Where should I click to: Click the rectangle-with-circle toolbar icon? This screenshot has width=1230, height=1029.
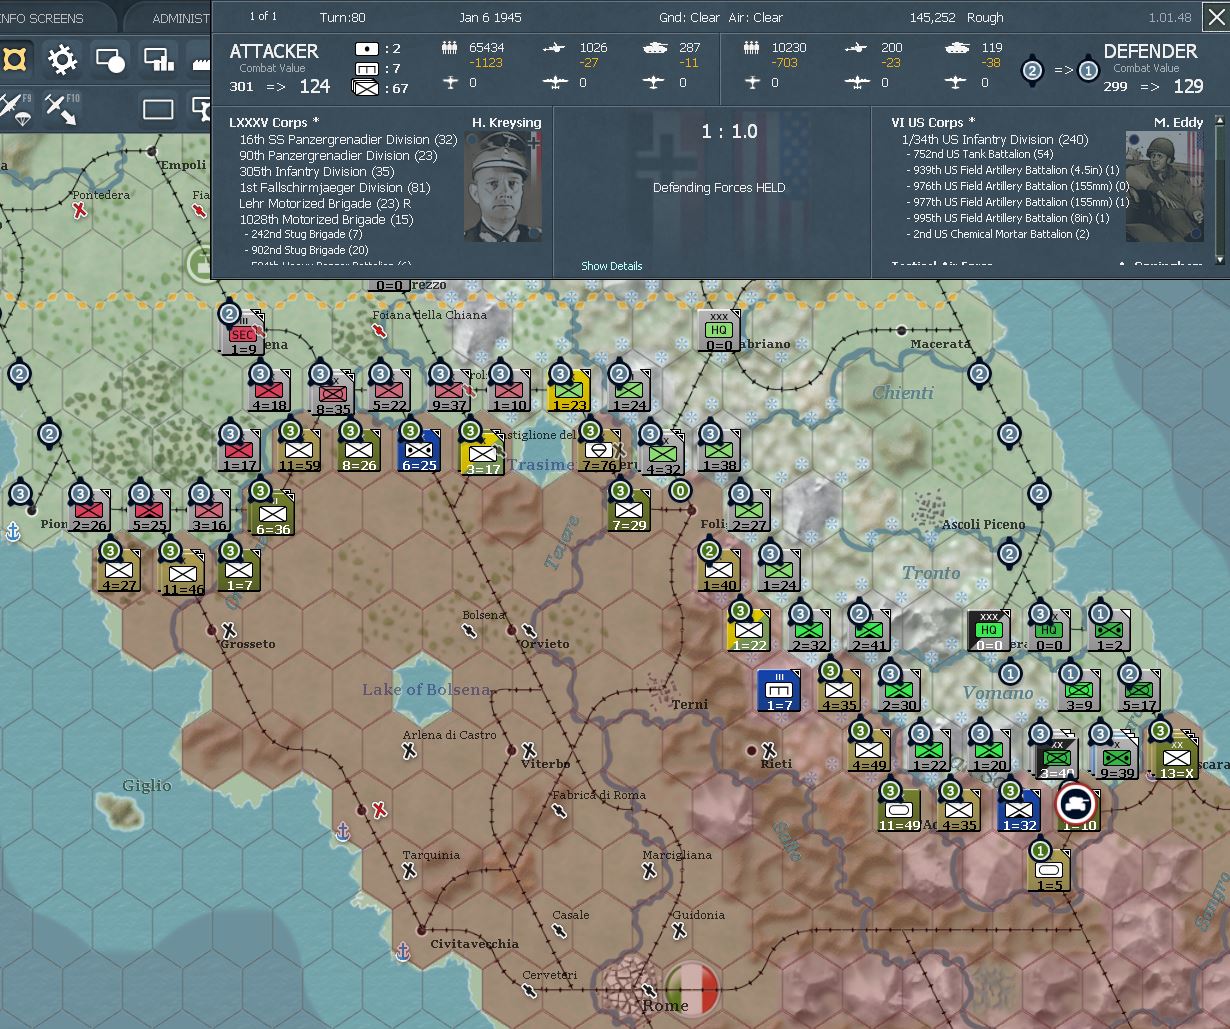coord(110,60)
